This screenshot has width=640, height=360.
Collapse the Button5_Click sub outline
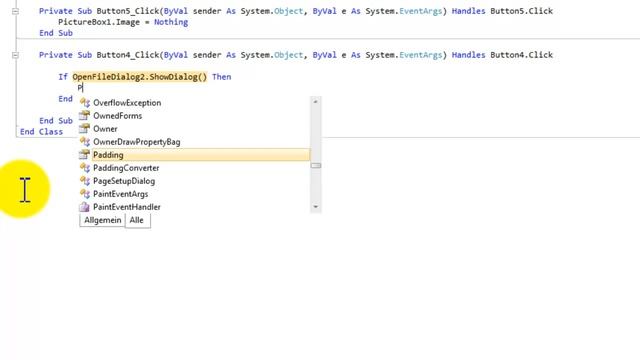tap(16, 11)
